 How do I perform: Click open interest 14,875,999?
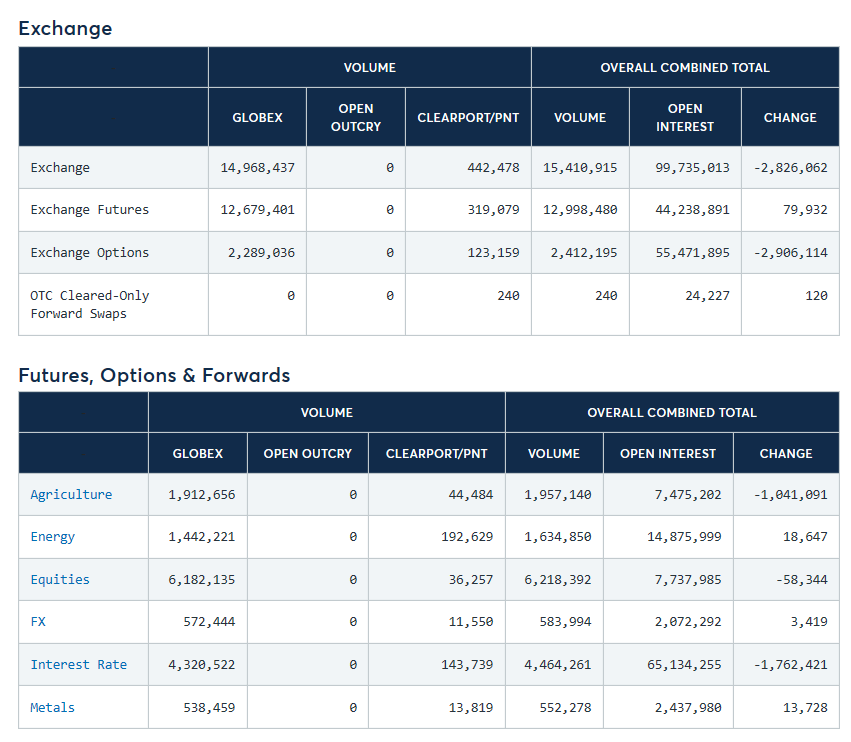(x=684, y=537)
